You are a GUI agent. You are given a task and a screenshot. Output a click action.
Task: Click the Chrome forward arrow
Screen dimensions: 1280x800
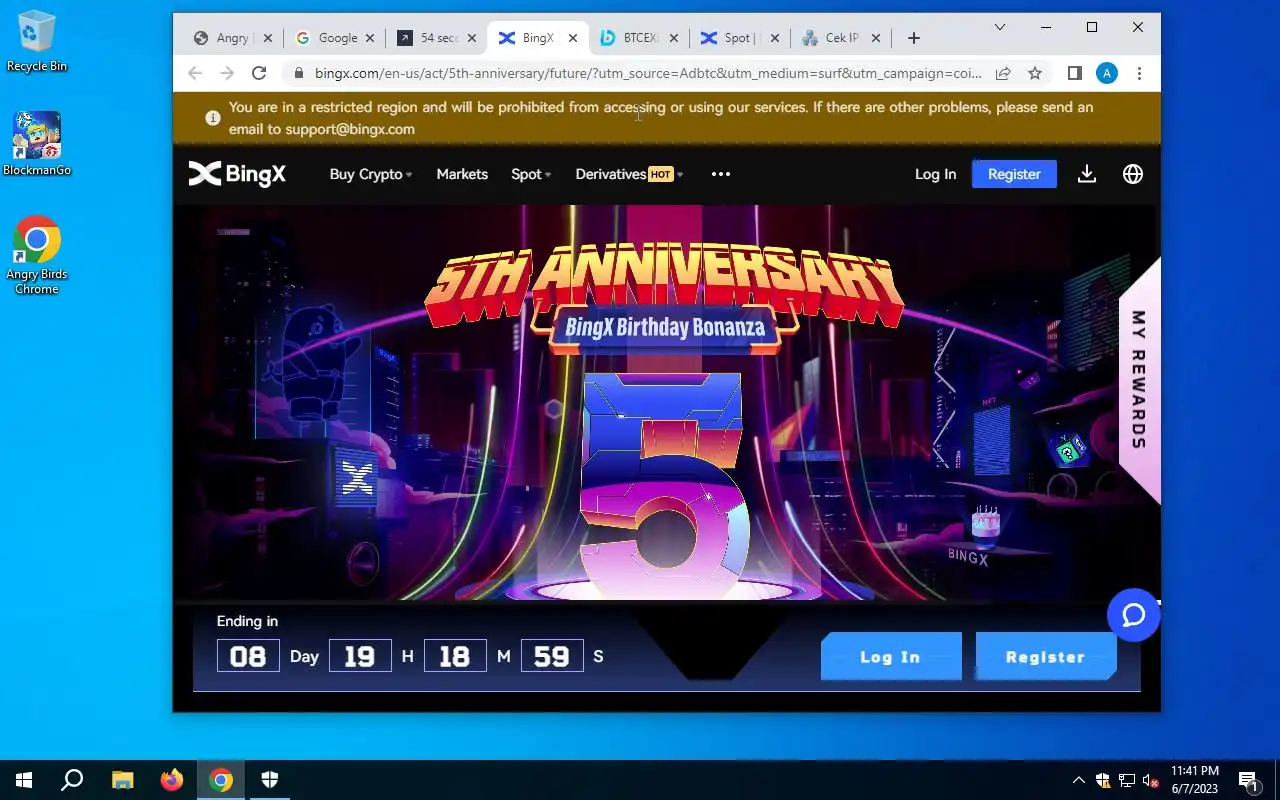tap(227, 73)
